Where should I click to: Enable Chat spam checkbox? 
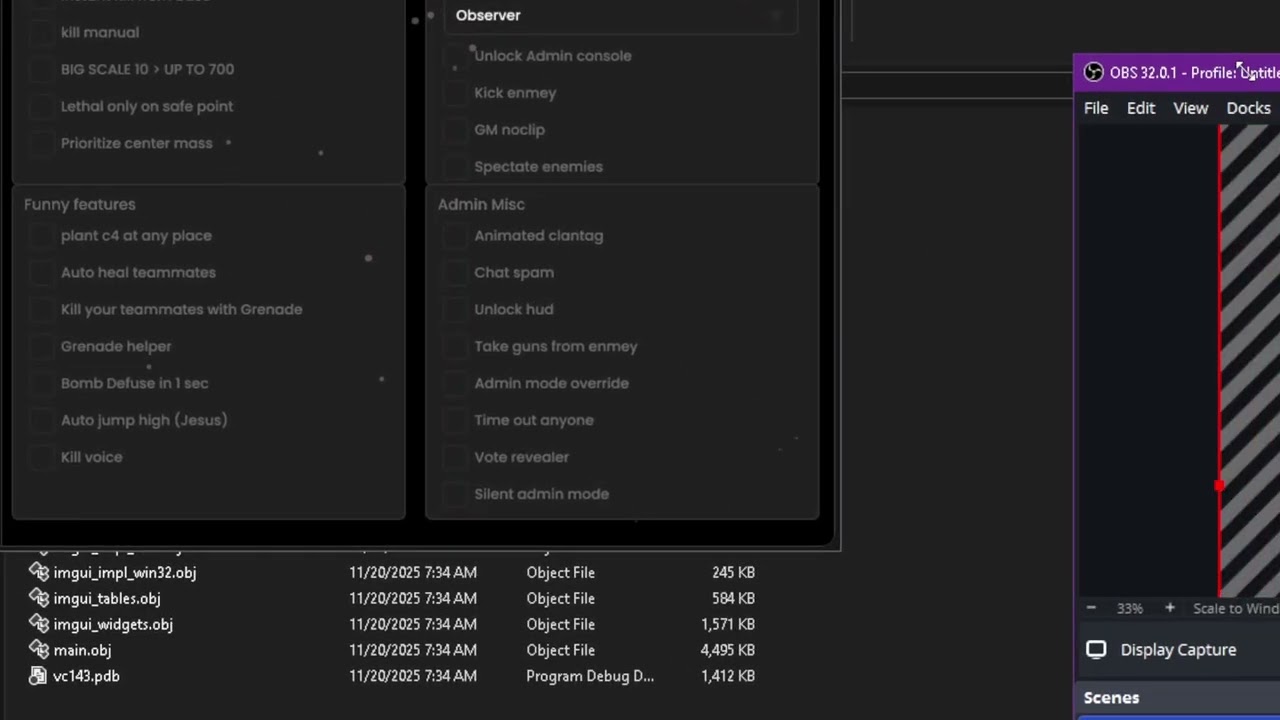tap(455, 273)
